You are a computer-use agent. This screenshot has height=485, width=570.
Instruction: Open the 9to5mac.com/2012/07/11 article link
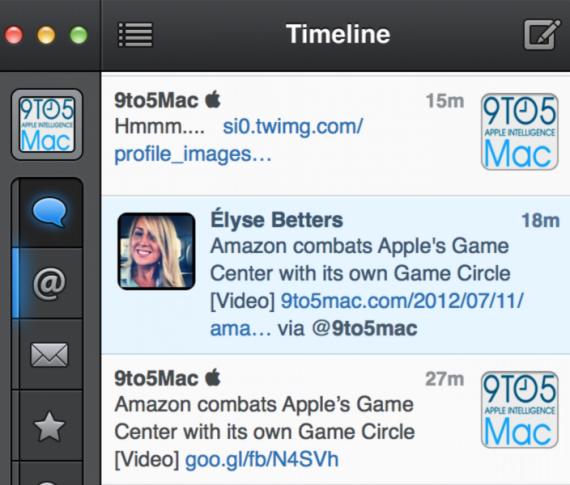coord(366,315)
